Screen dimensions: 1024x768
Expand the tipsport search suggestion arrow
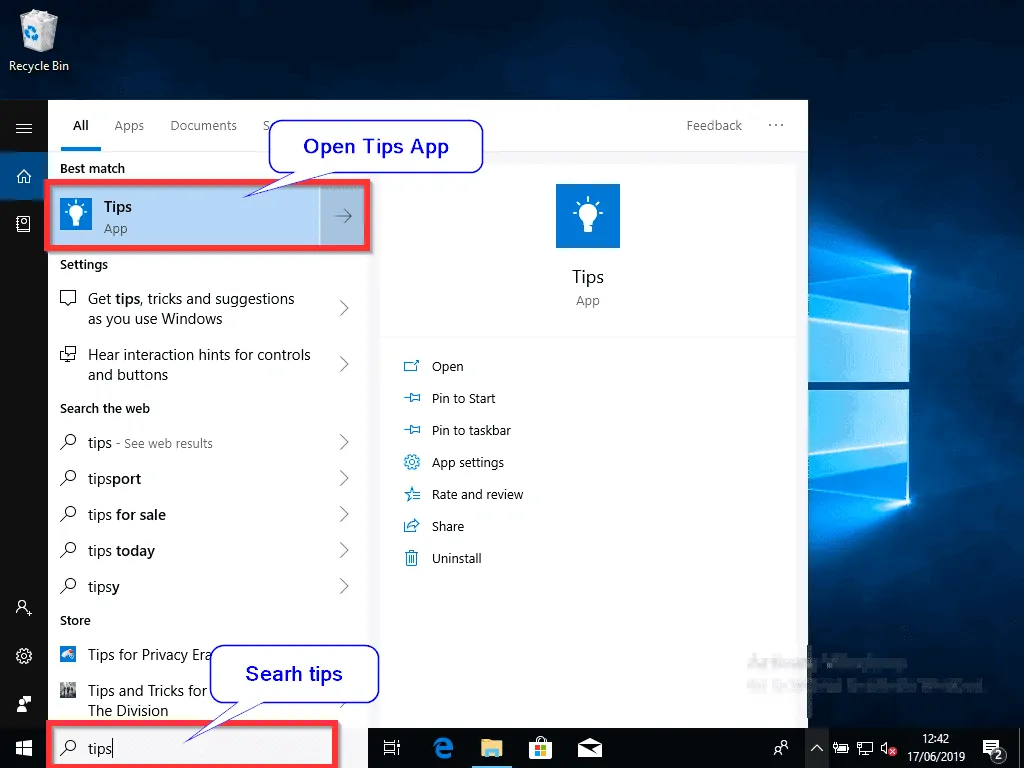[343, 478]
